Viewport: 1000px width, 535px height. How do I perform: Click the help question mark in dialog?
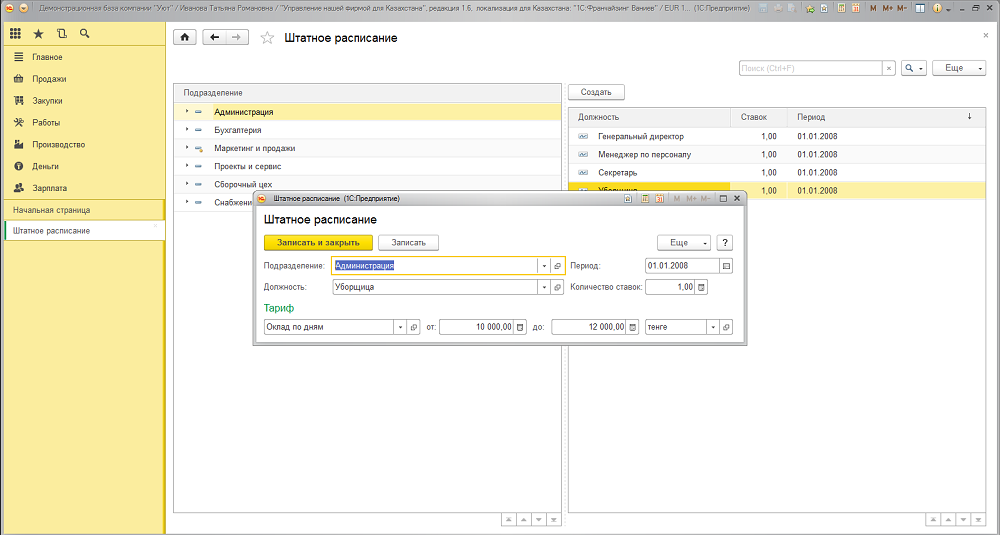click(x=726, y=242)
